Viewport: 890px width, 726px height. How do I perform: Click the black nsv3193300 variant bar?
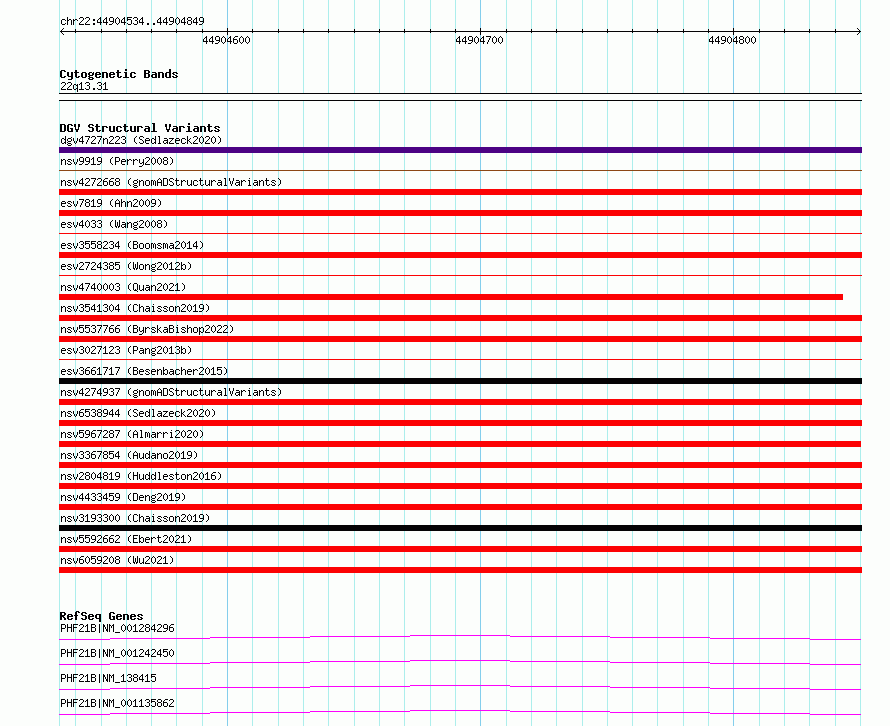click(x=460, y=528)
